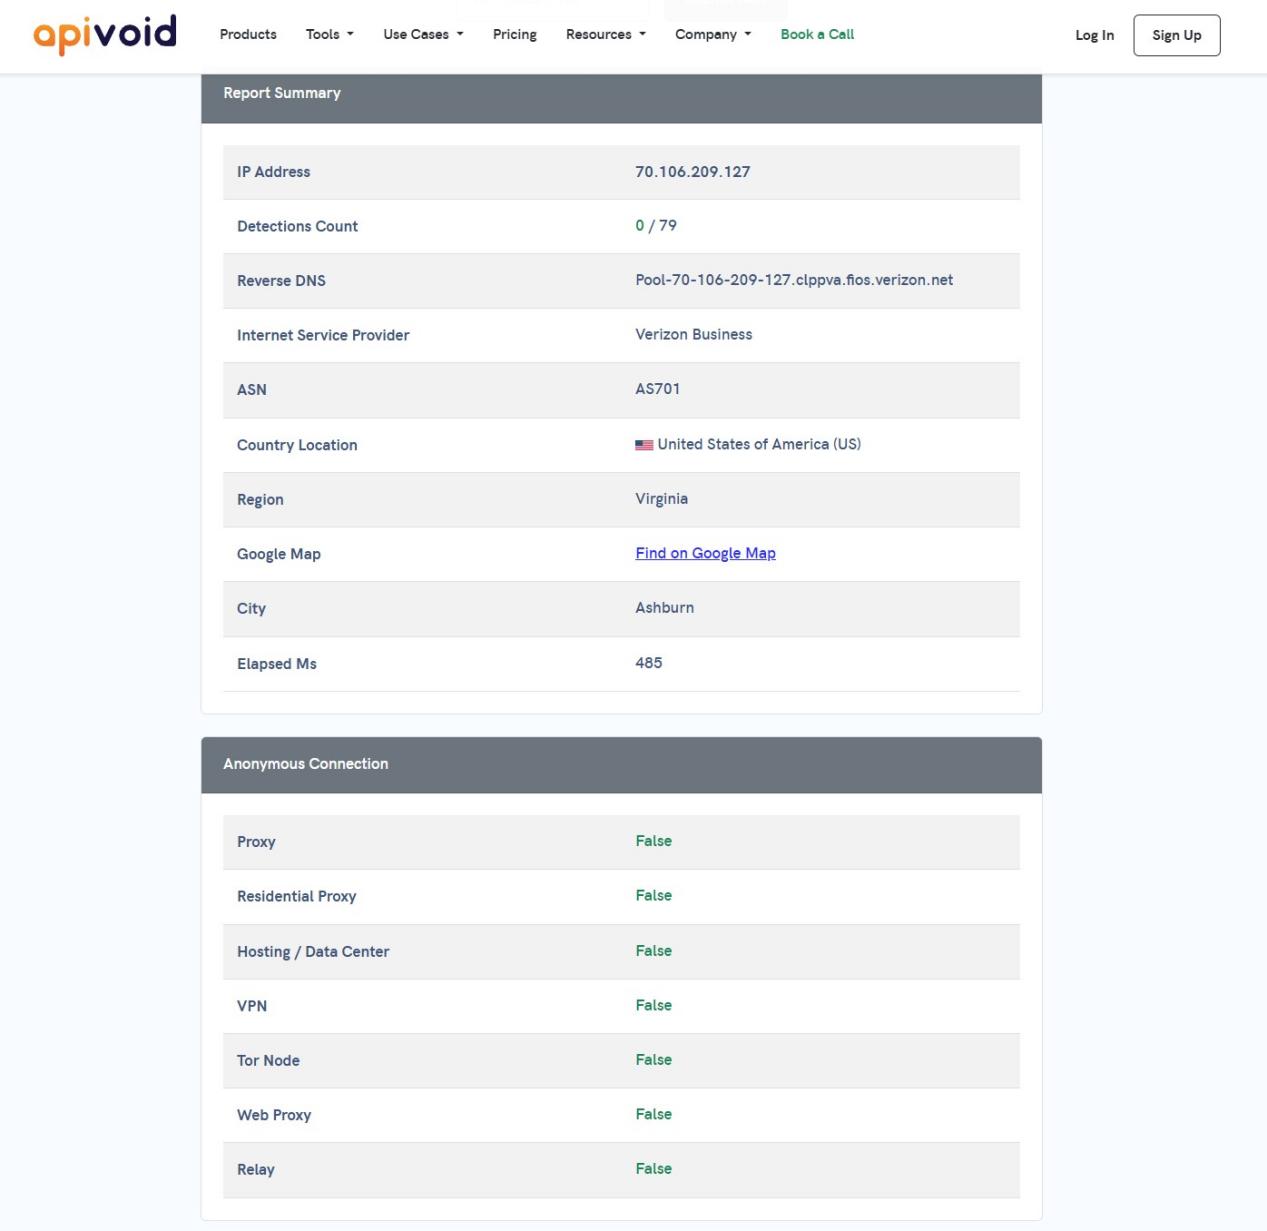
Task: Expand the Use Cases dropdown
Action: (x=423, y=34)
